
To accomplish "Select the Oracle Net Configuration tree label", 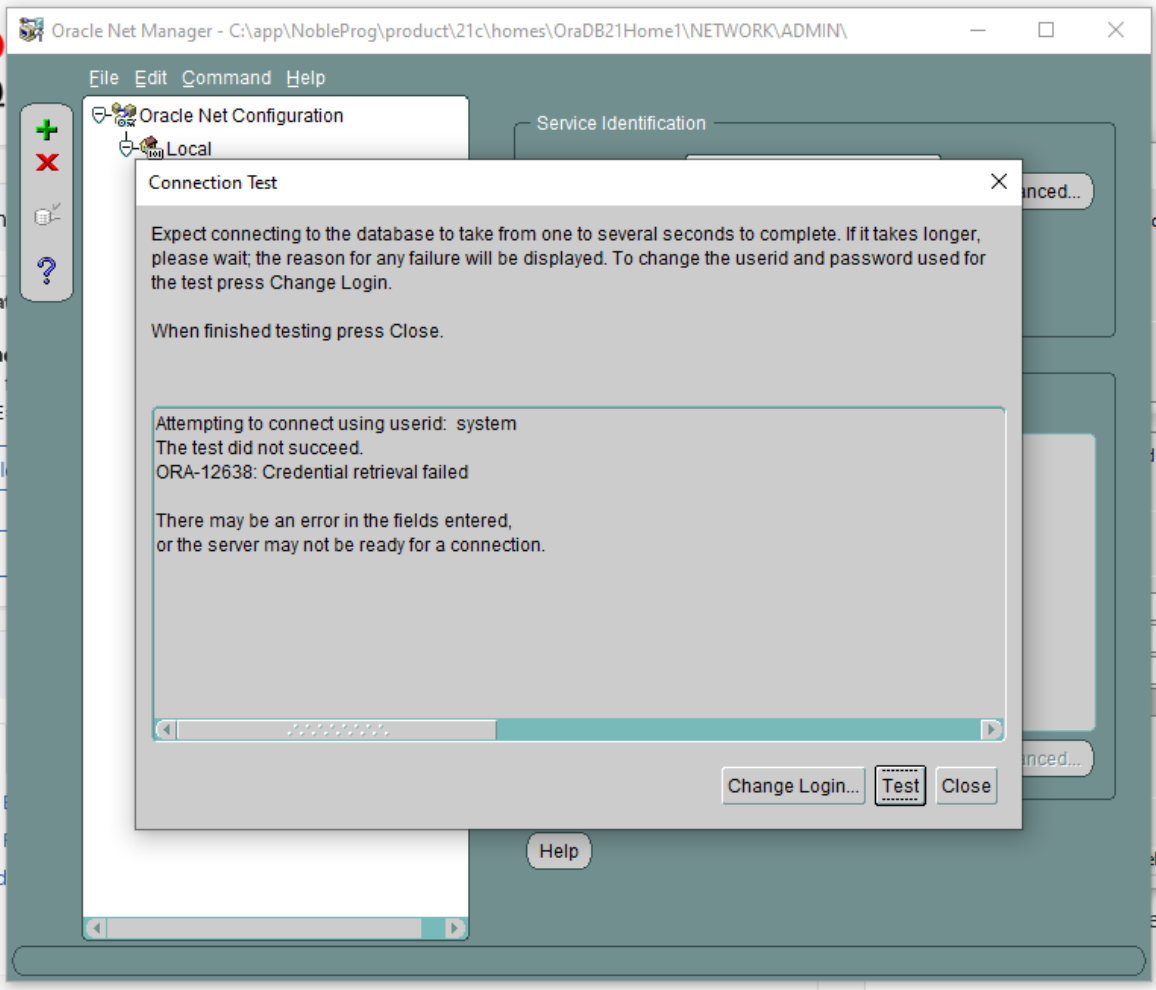I will point(241,116).
